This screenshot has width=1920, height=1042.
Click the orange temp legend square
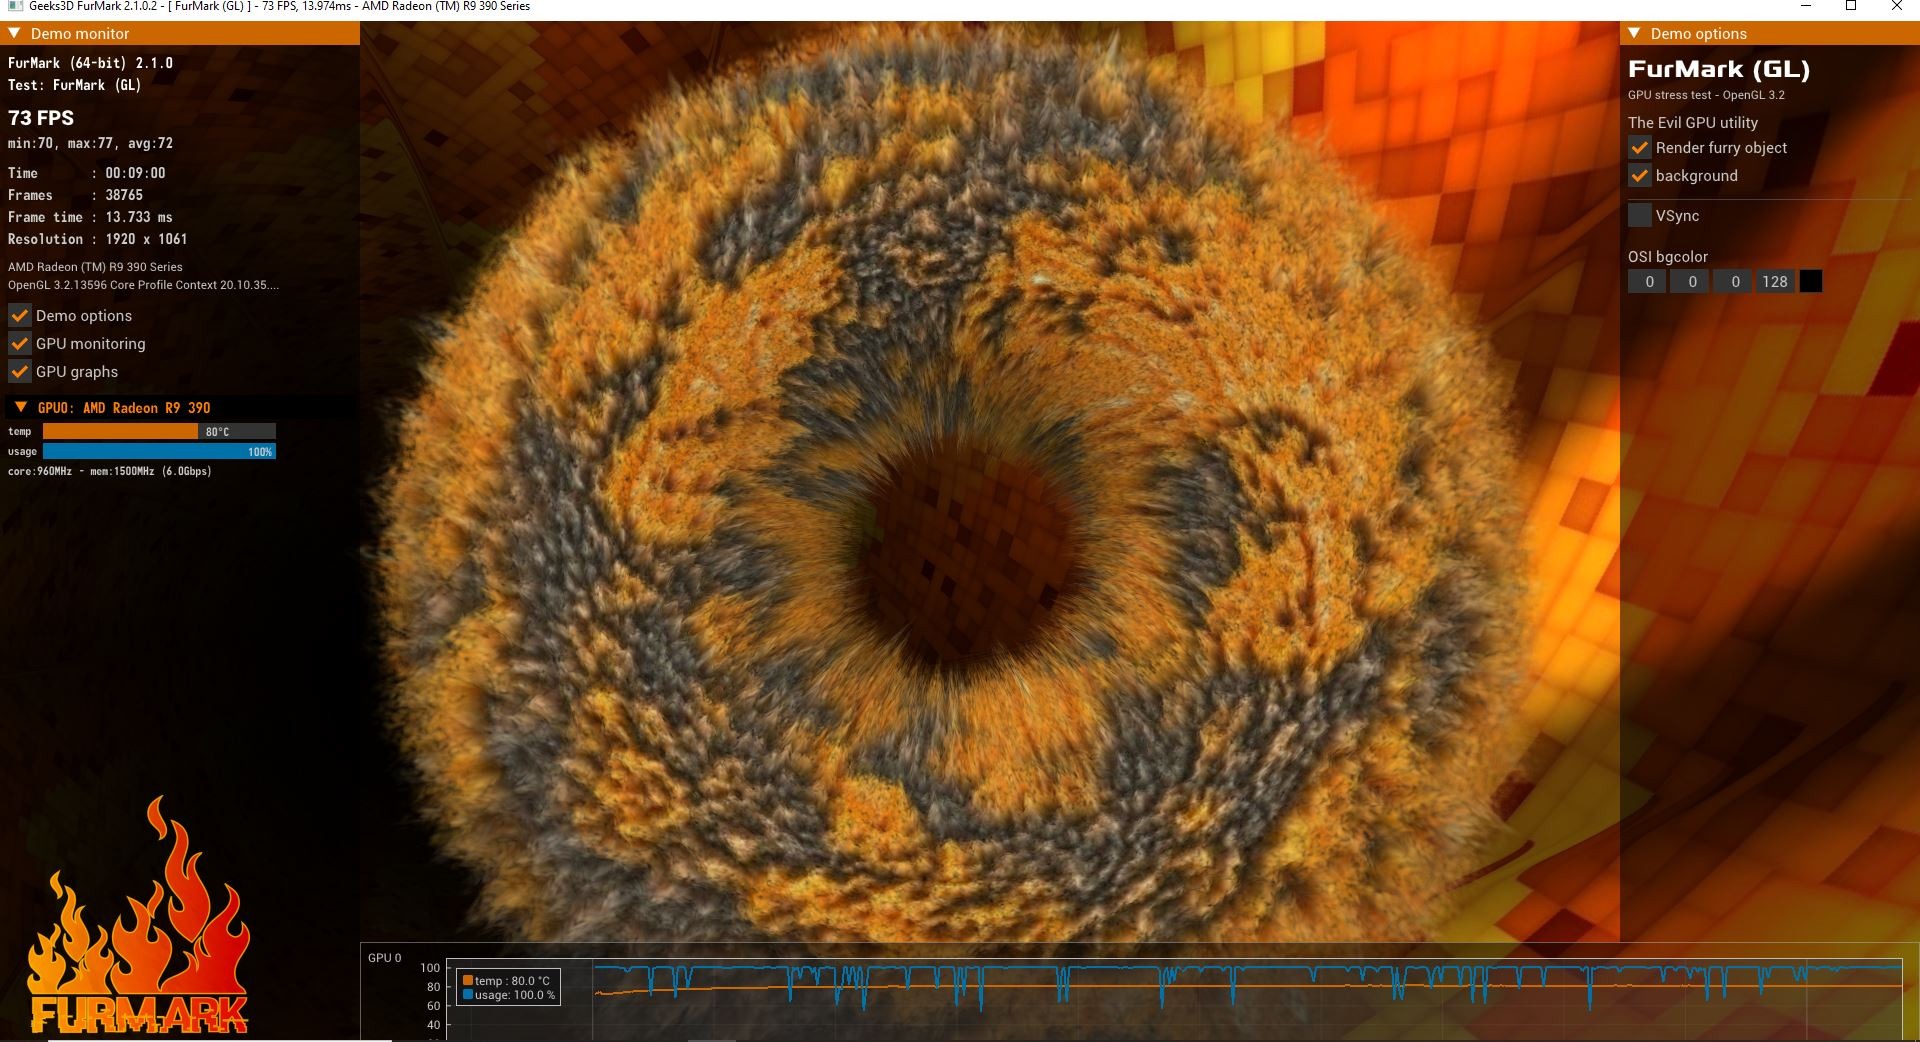click(467, 981)
